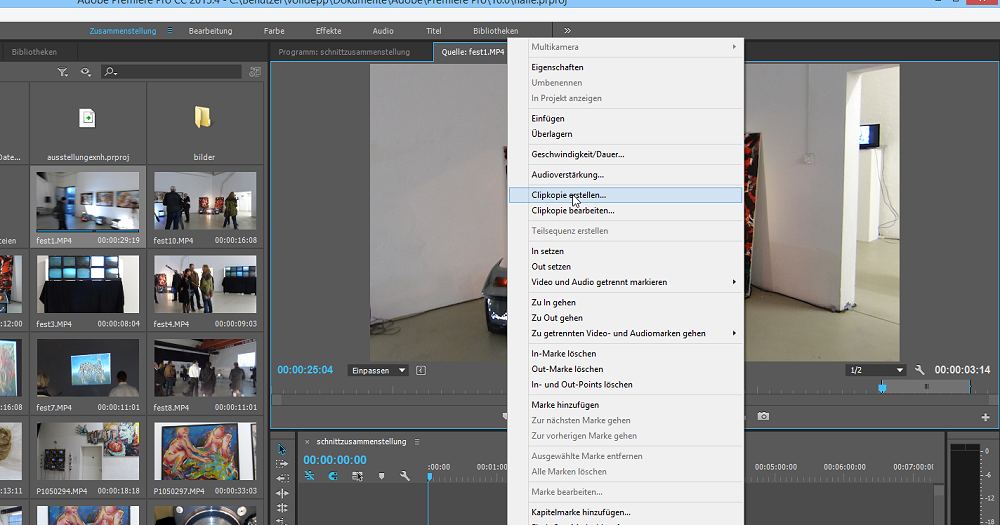Click the source monitor blue playhead marker

coord(882,387)
